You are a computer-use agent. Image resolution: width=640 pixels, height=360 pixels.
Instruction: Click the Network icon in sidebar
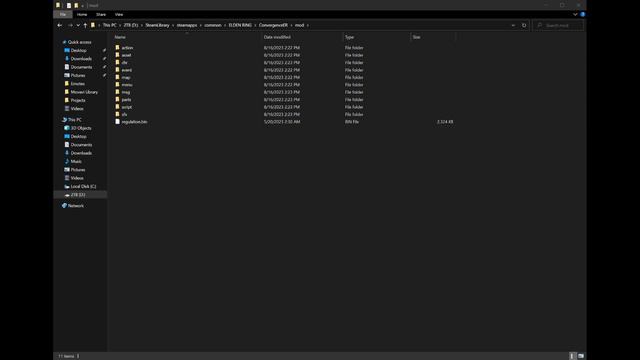tap(64, 206)
